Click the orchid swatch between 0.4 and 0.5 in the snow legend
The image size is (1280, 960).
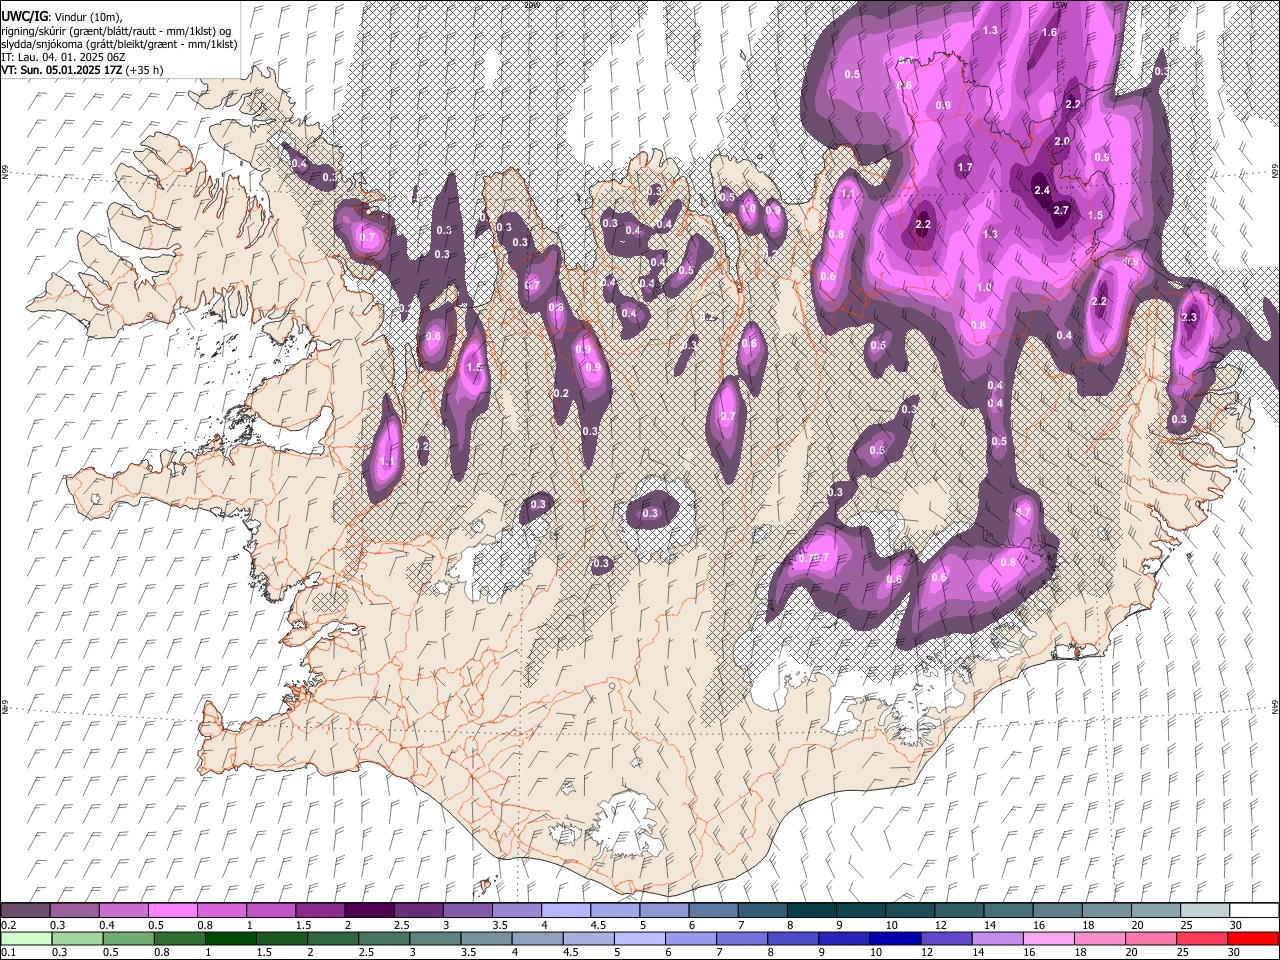click(x=123, y=911)
